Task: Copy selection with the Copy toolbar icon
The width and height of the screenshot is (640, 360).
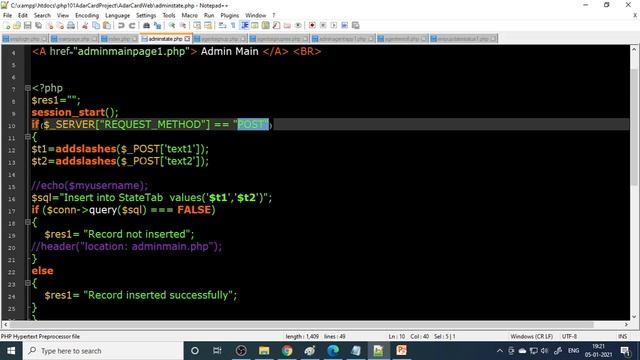Action: tap(96, 25)
